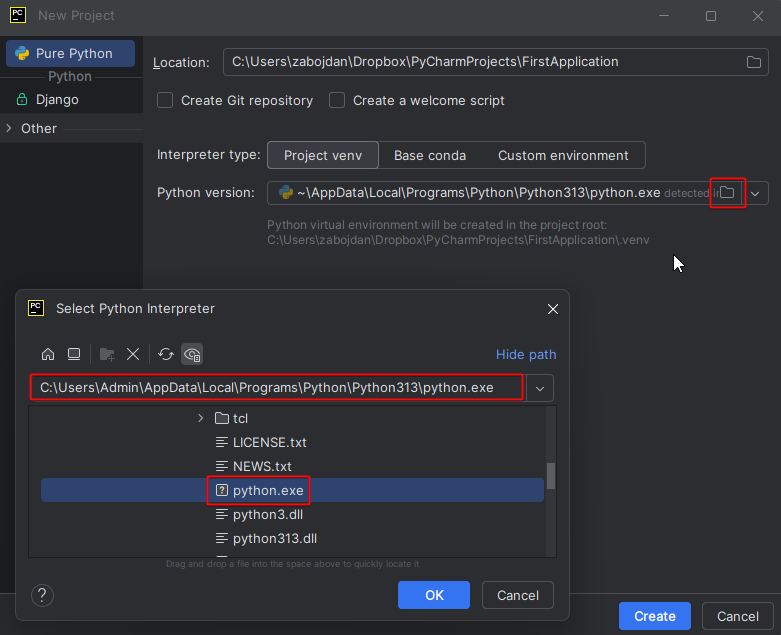Enable Create Git repository checkbox
The height and width of the screenshot is (635, 781).
click(x=165, y=100)
